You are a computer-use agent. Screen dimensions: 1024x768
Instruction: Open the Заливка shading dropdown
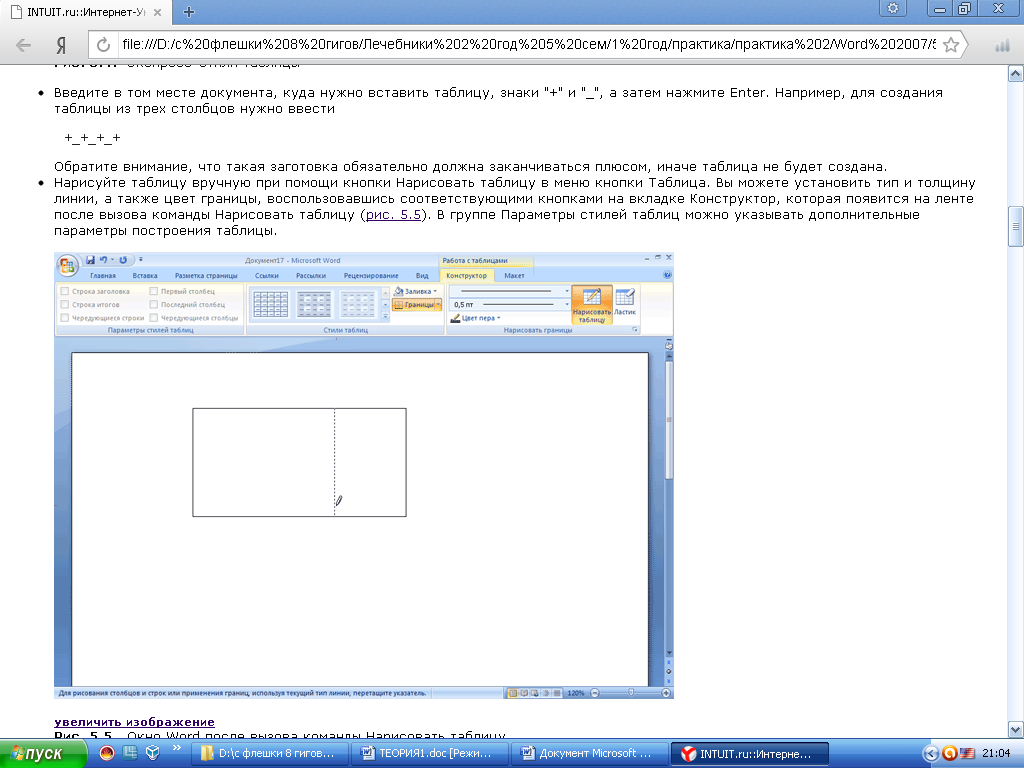click(415, 291)
